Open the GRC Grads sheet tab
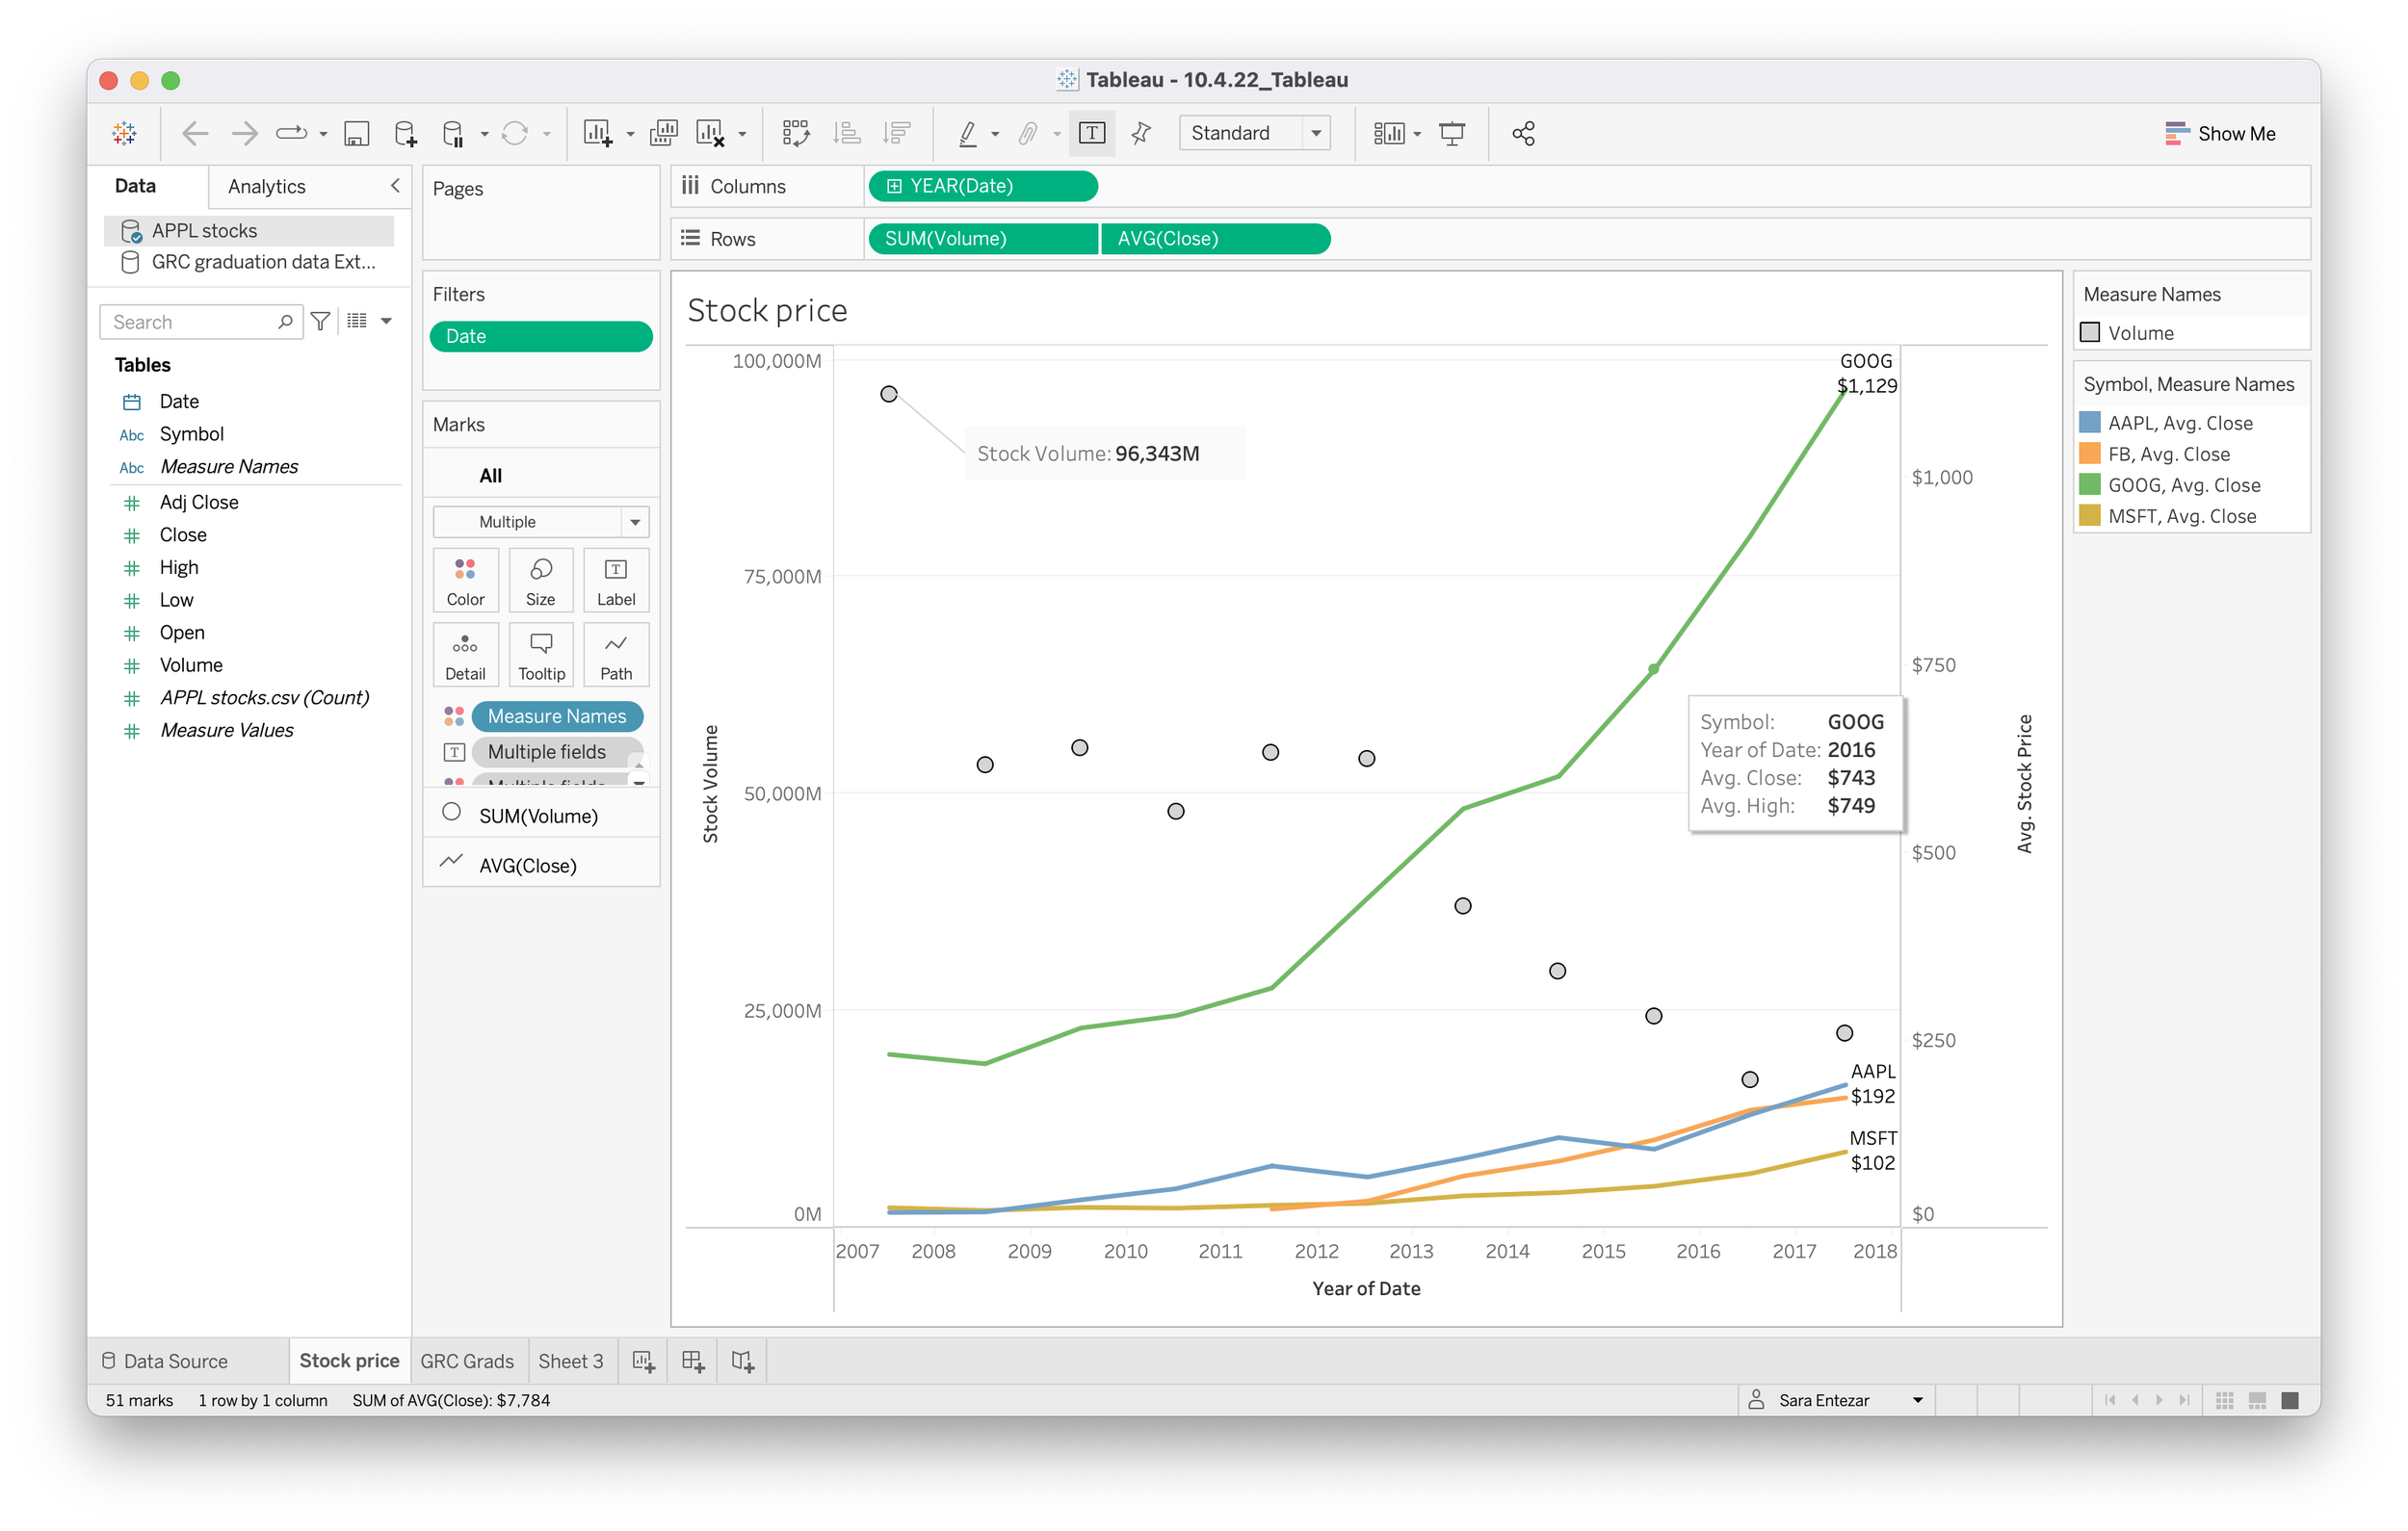Image resolution: width=2408 pixels, height=1531 pixels. pyautogui.click(x=467, y=1361)
